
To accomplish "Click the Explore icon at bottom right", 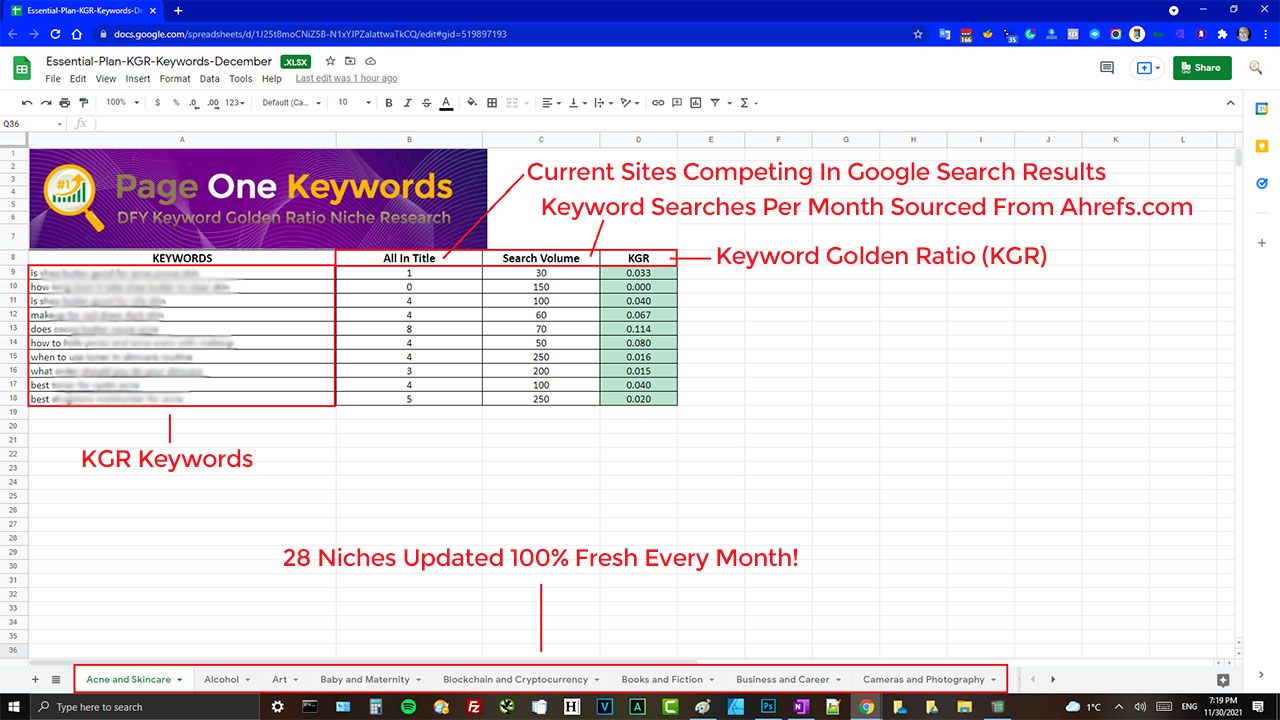I will tap(1222, 680).
